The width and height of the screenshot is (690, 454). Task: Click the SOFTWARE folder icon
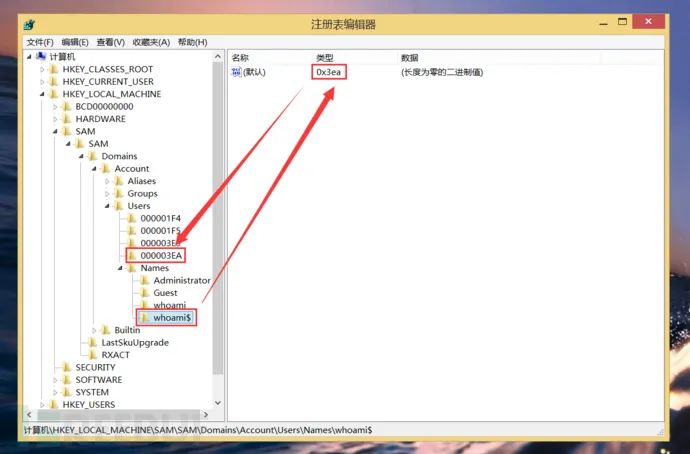coord(66,379)
